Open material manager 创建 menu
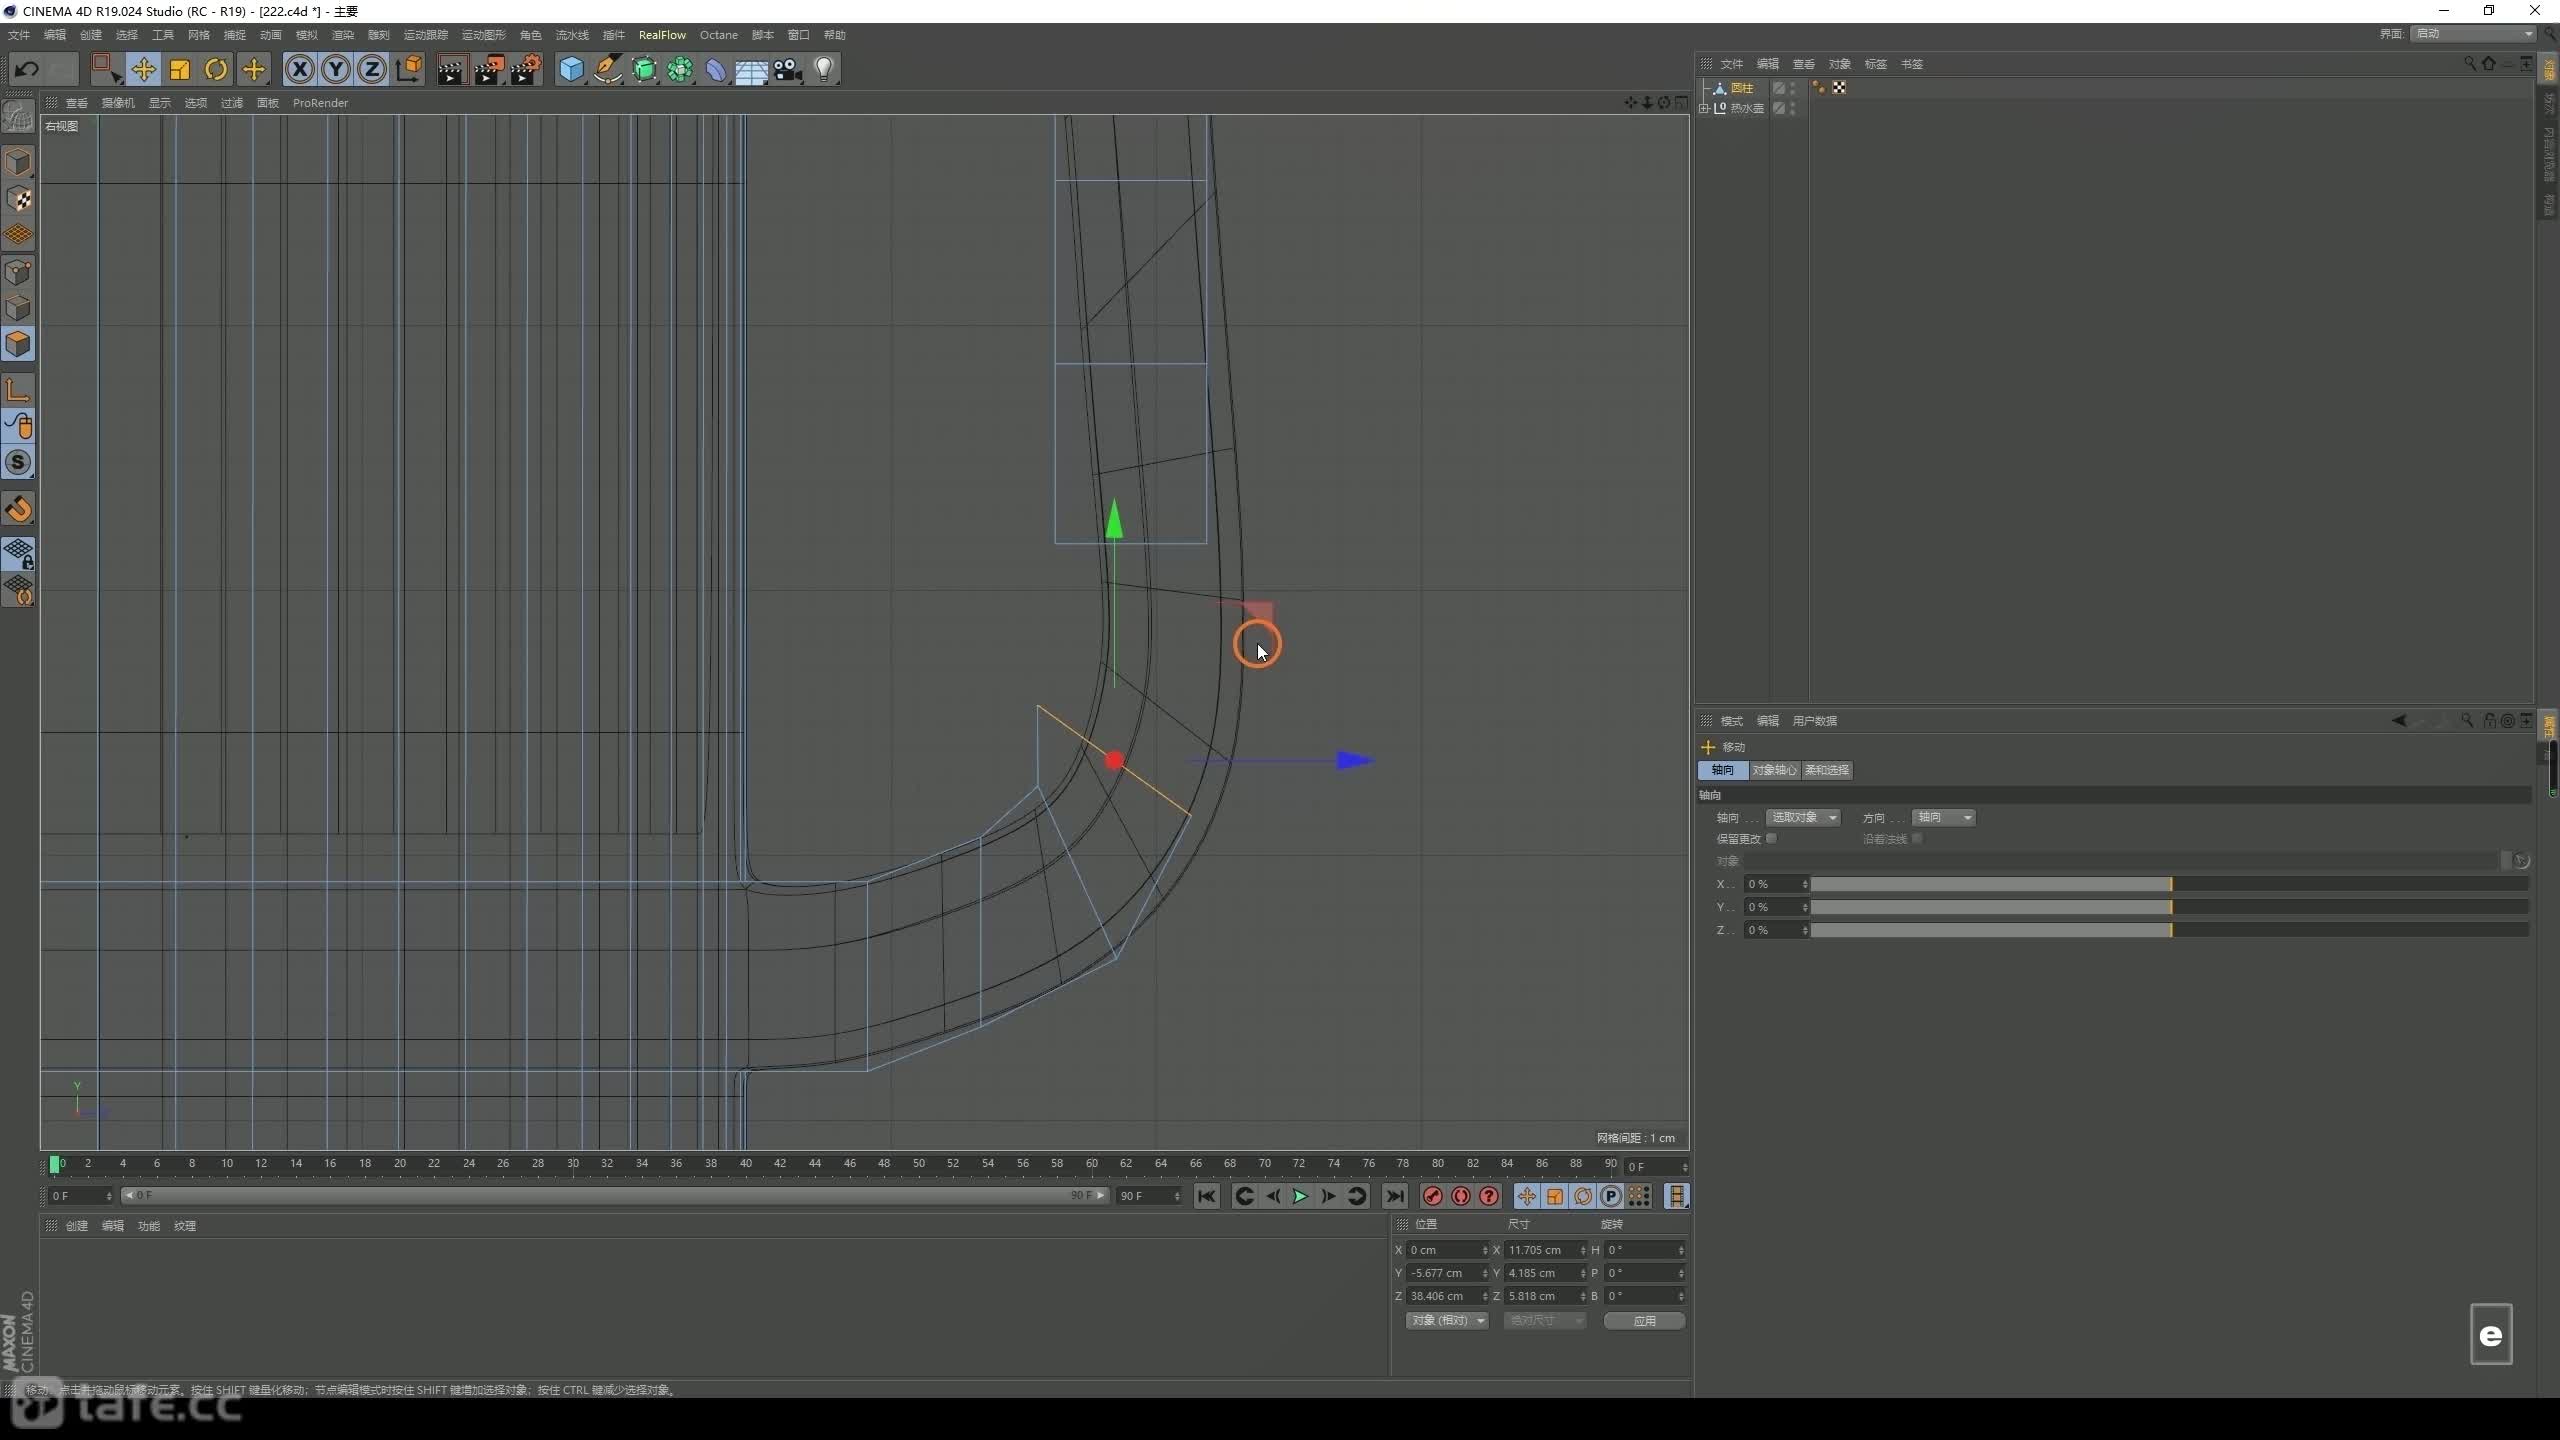This screenshot has width=2560, height=1440. 77,1226
